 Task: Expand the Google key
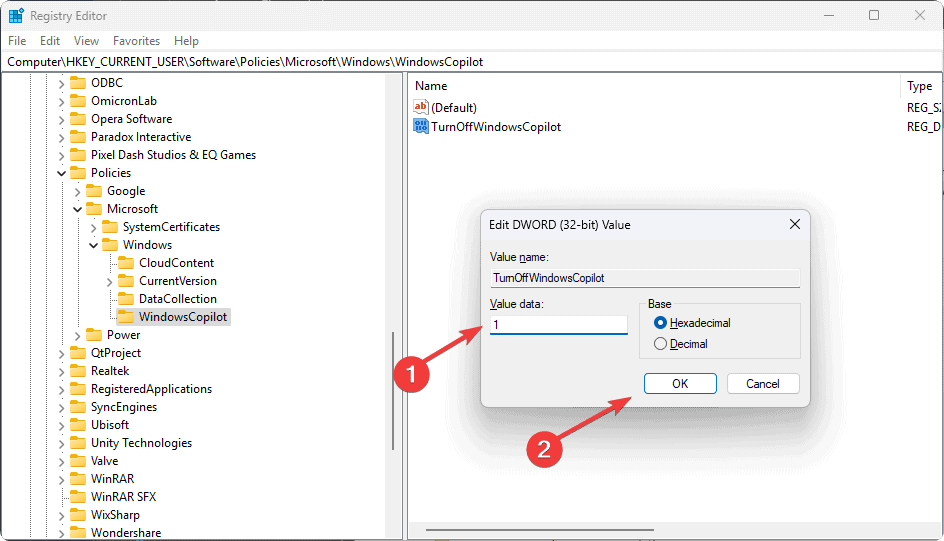click(77, 192)
